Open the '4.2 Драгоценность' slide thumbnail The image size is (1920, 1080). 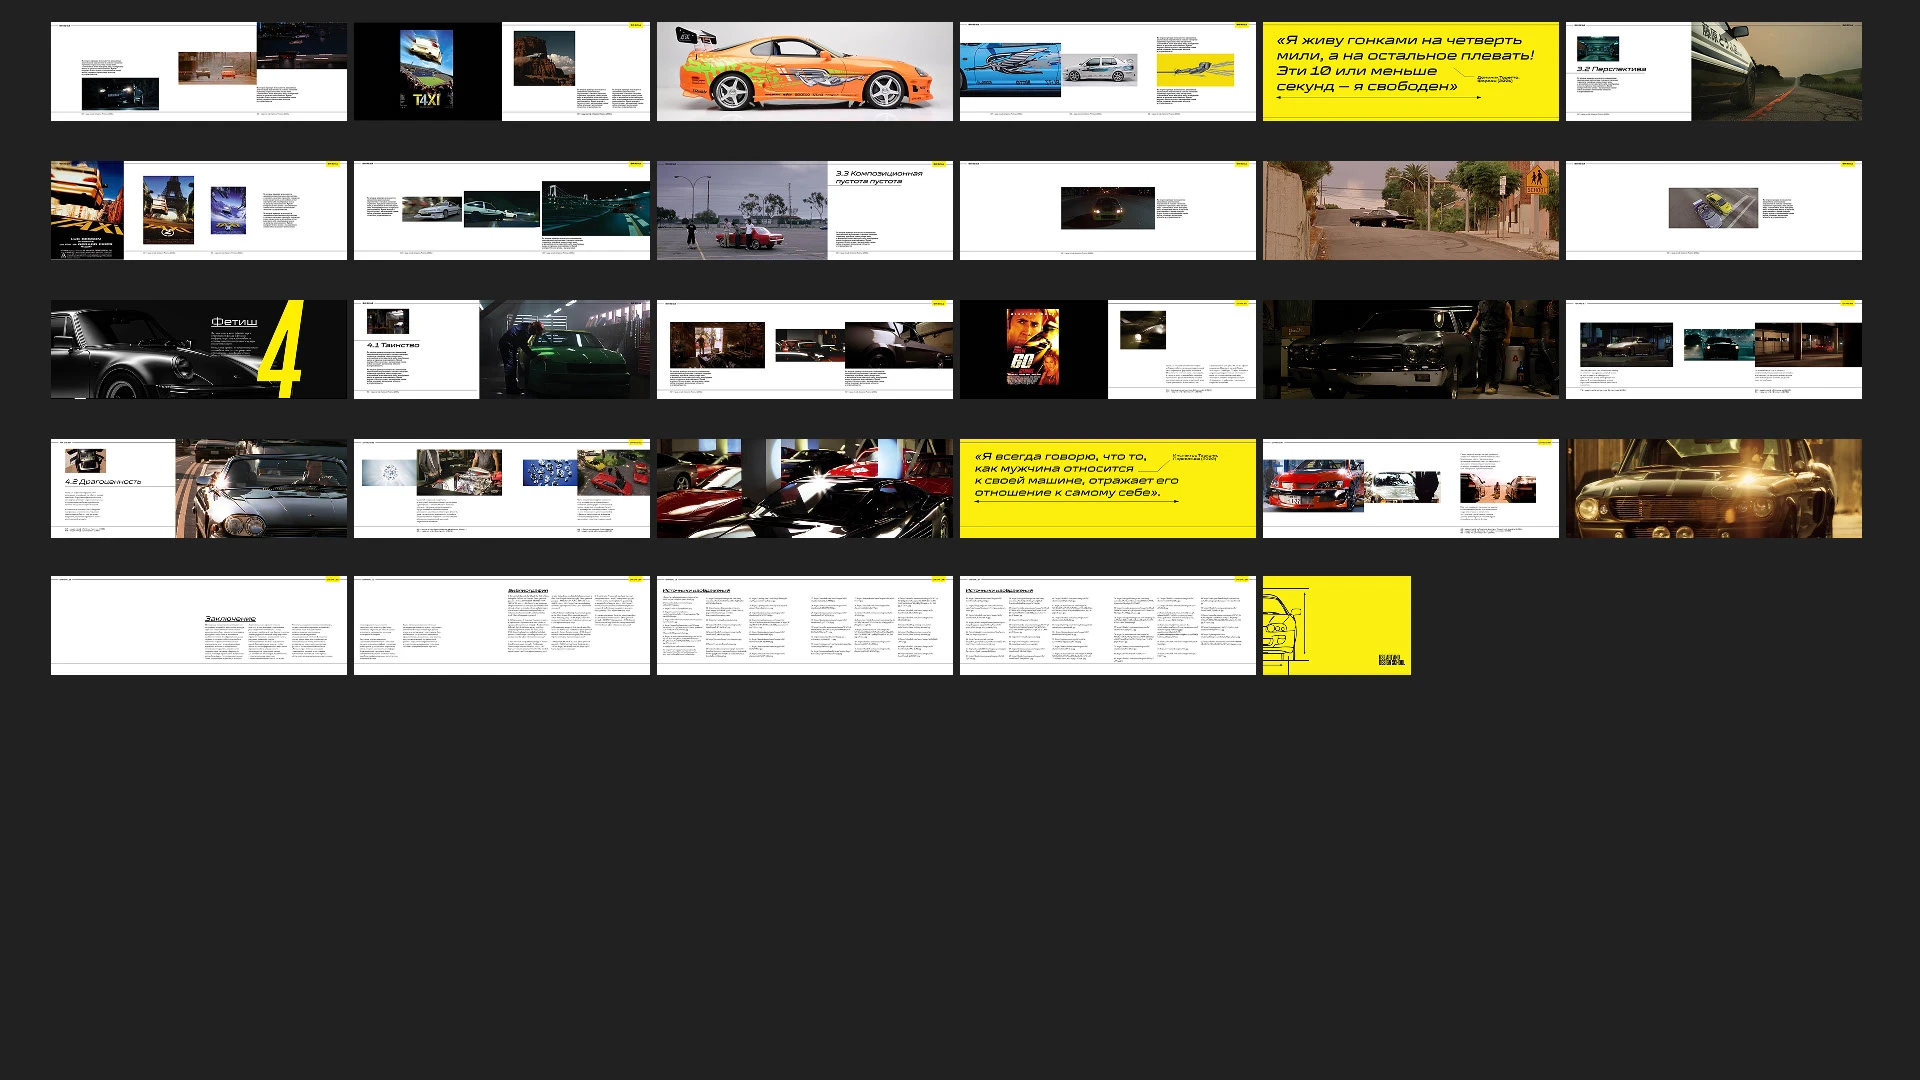click(198, 488)
